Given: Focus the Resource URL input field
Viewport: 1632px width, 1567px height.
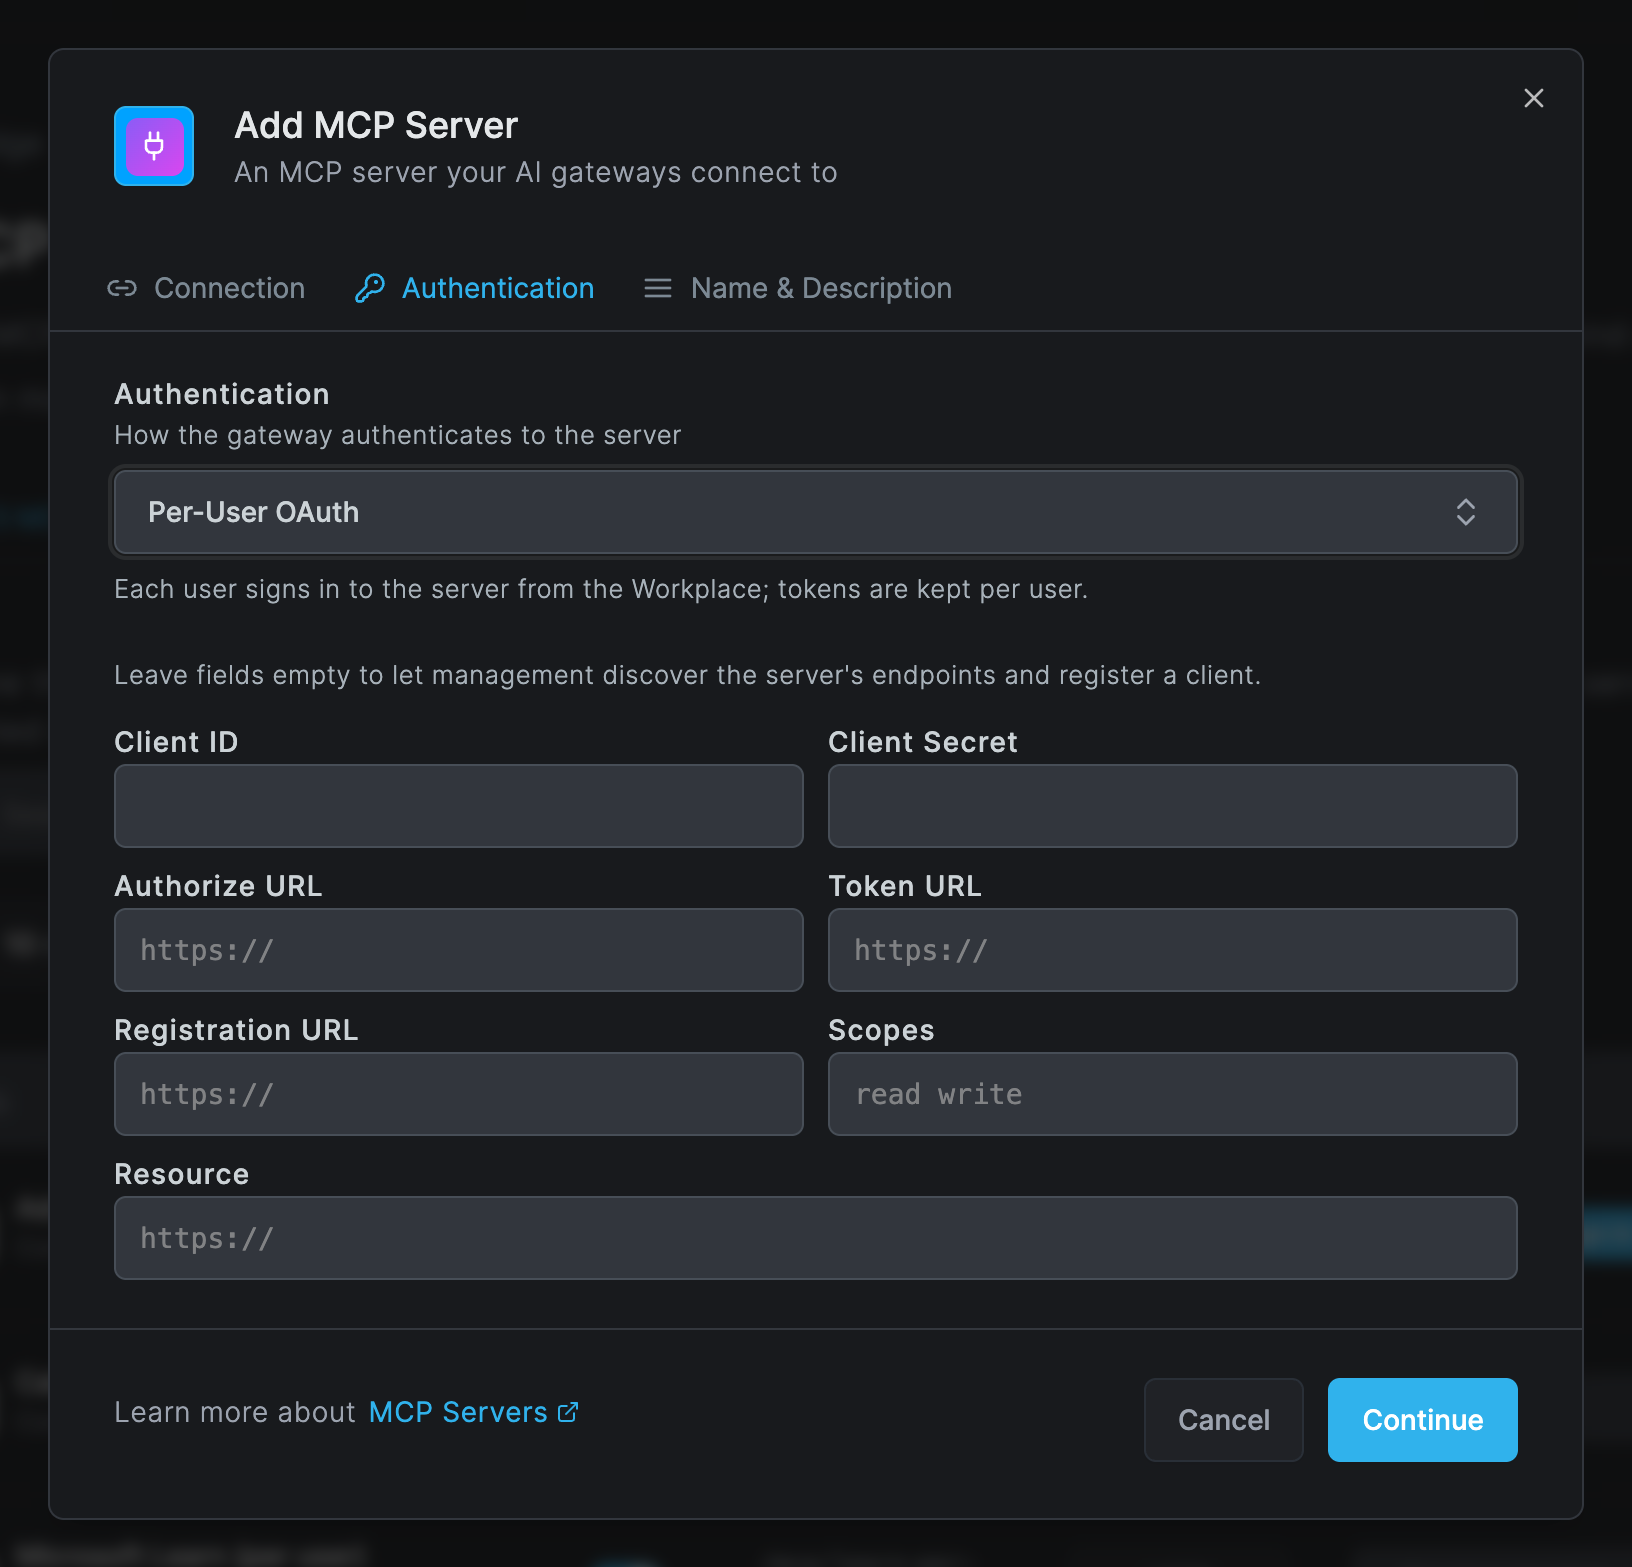Looking at the screenshot, I should 816,1238.
